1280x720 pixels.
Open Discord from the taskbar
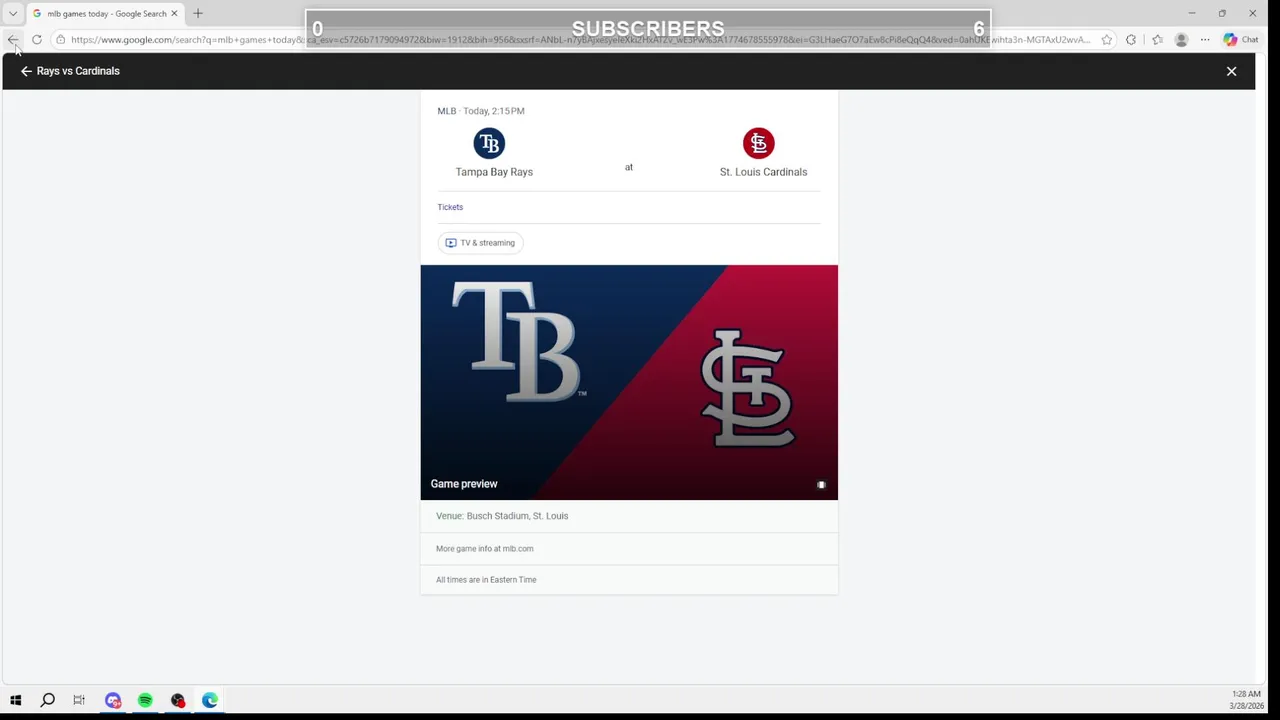pos(113,700)
